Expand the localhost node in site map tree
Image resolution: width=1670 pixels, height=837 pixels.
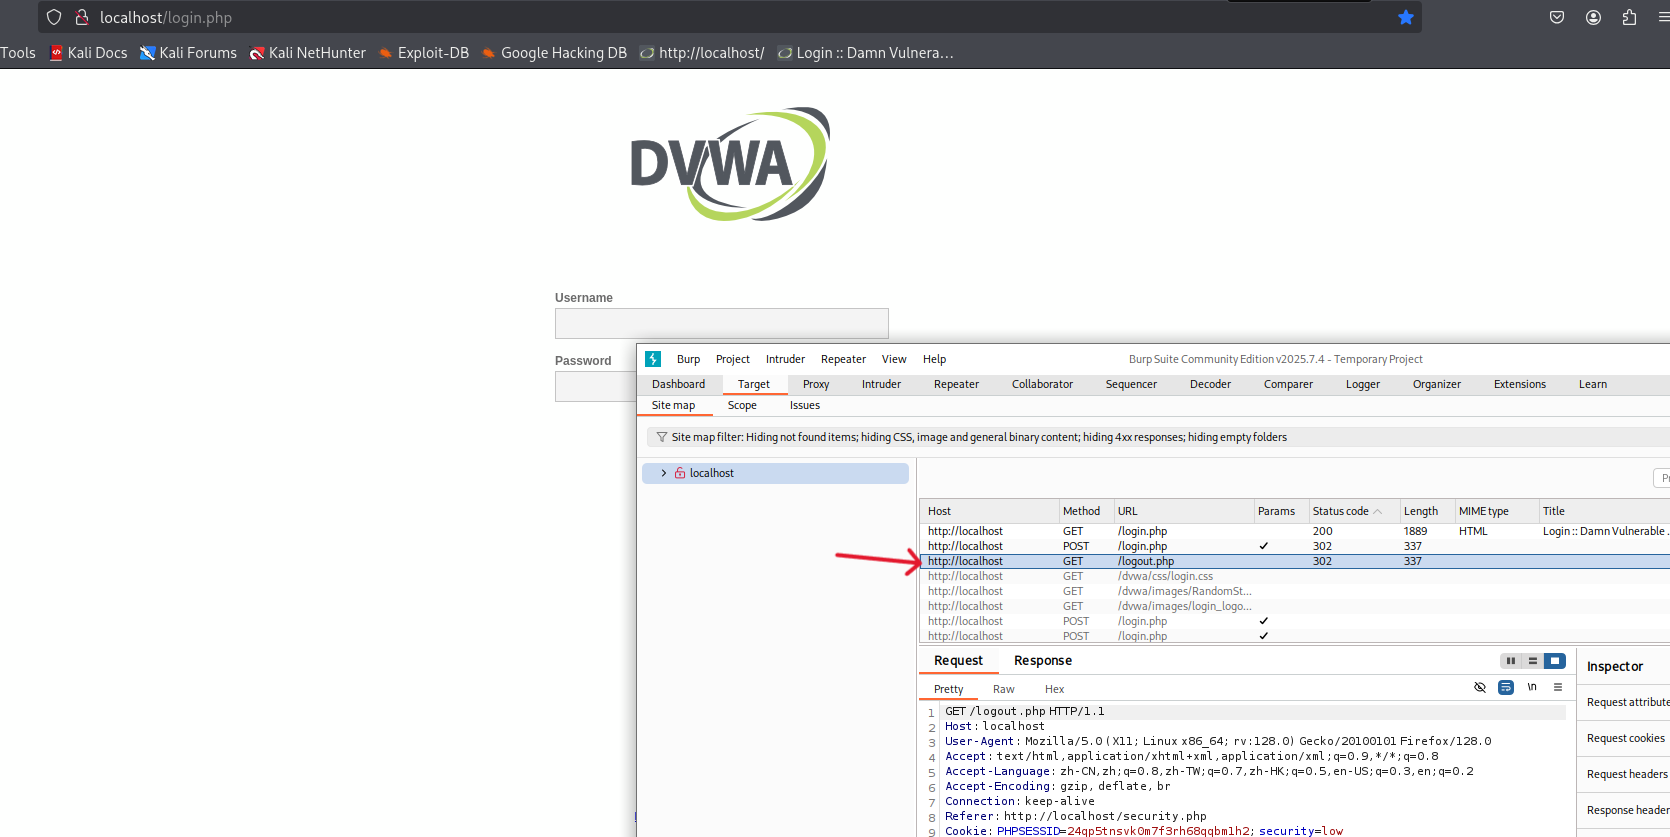[664, 473]
